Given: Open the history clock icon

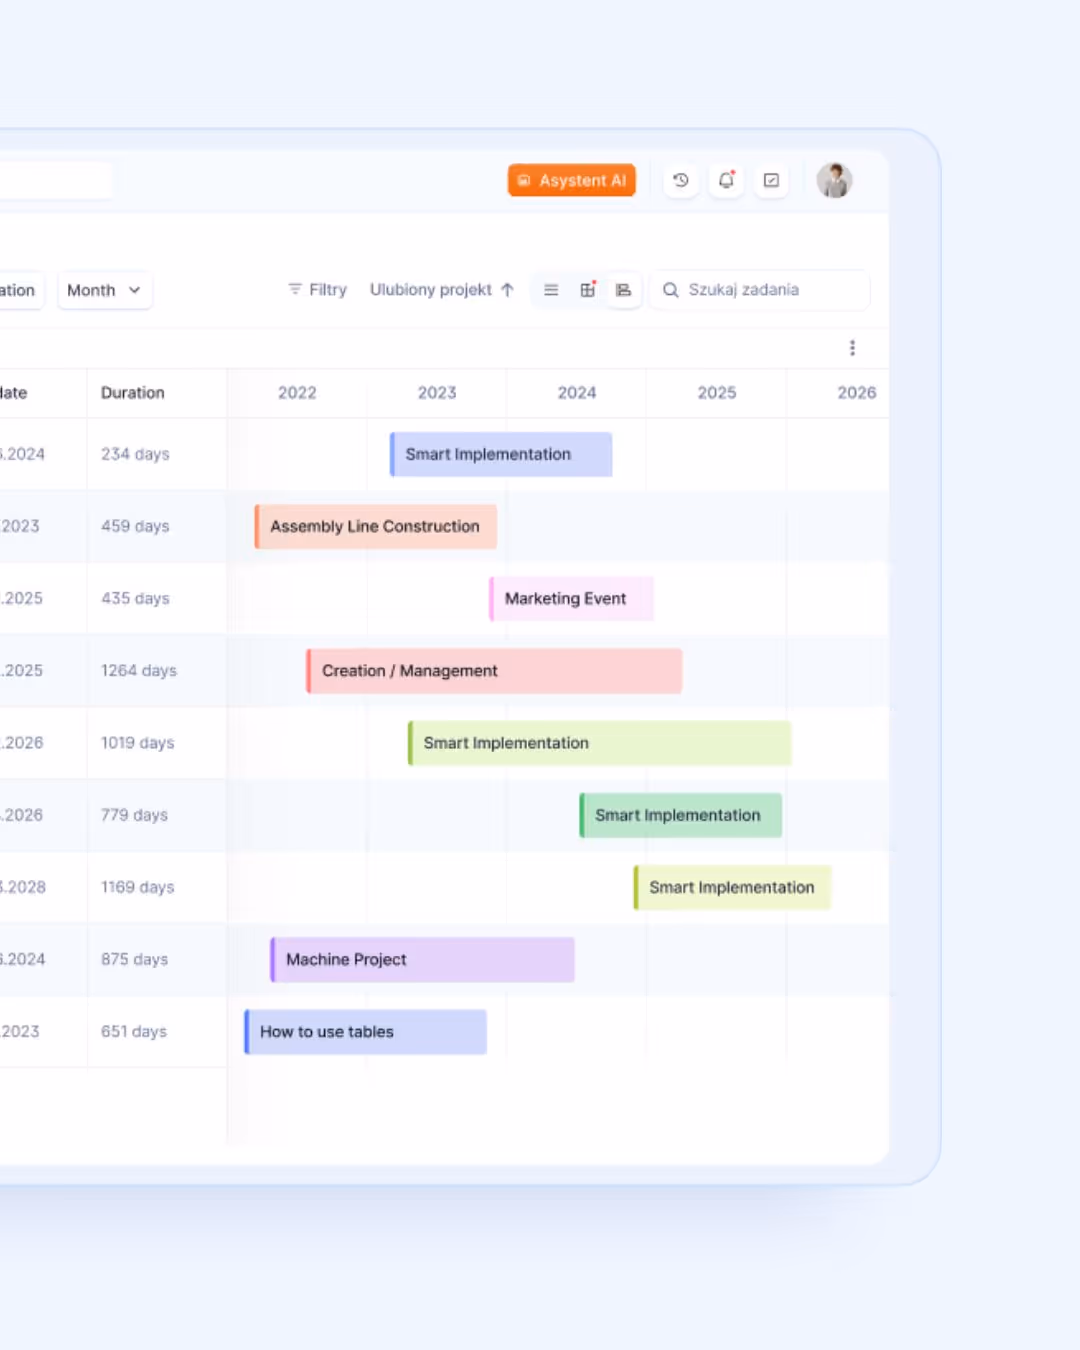Looking at the screenshot, I should [681, 180].
